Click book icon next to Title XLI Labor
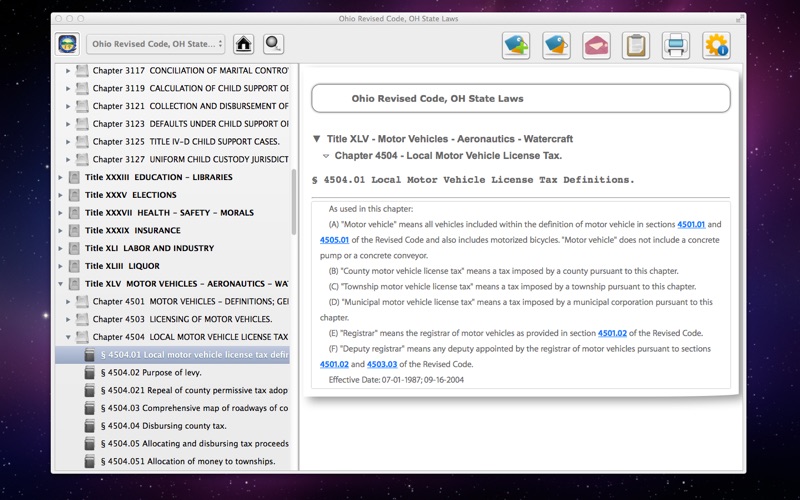This screenshot has width=800, height=500. (74, 248)
